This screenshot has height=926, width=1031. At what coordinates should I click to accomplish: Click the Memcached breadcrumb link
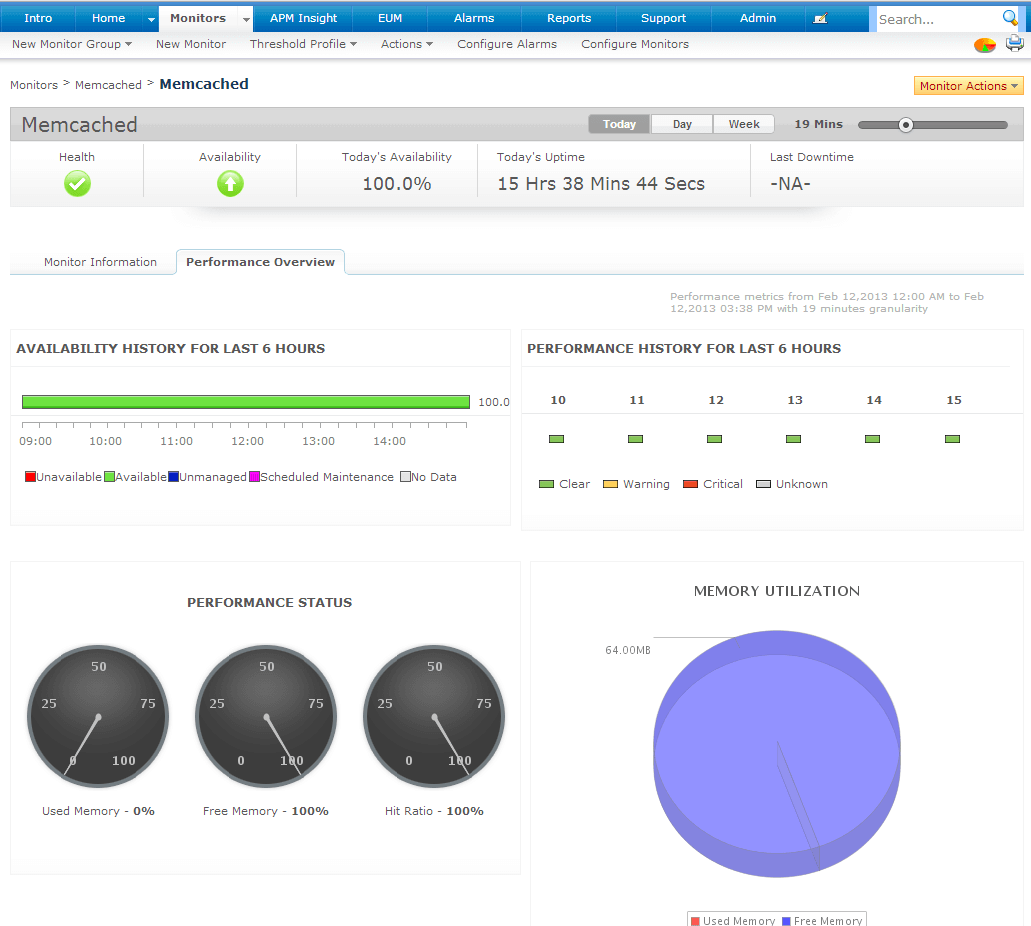tap(108, 85)
